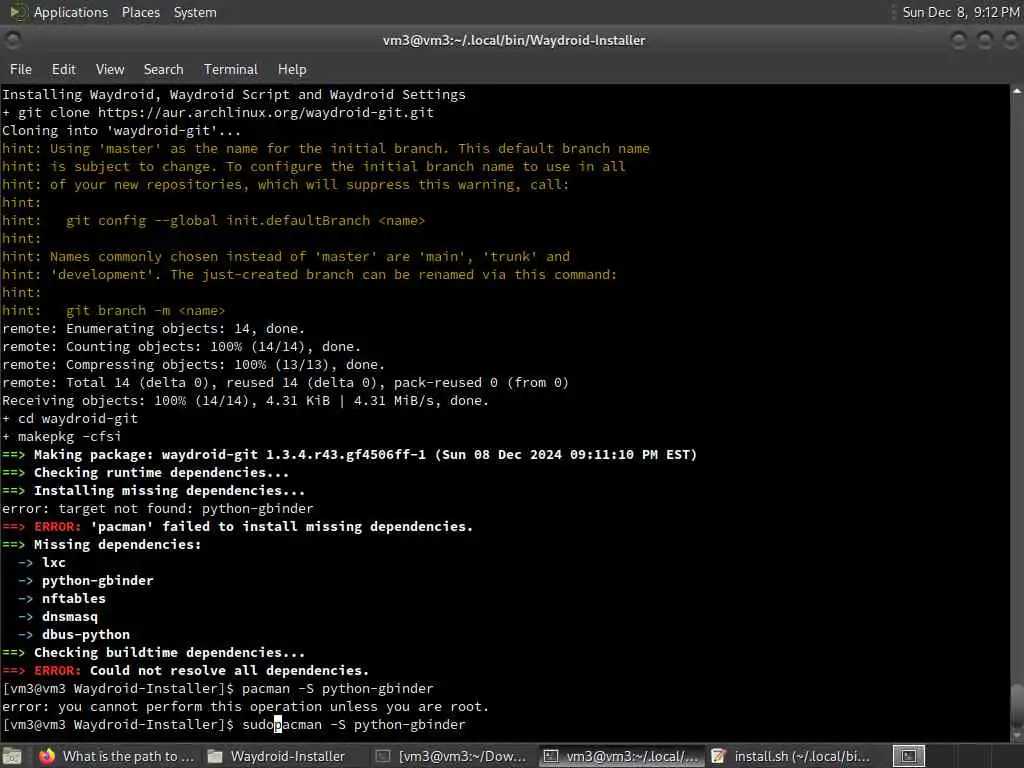This screenshot has width=1024, height=768.
Task: Click the 'Checking runtime dependencies...' line
Action: pos(146,472)
